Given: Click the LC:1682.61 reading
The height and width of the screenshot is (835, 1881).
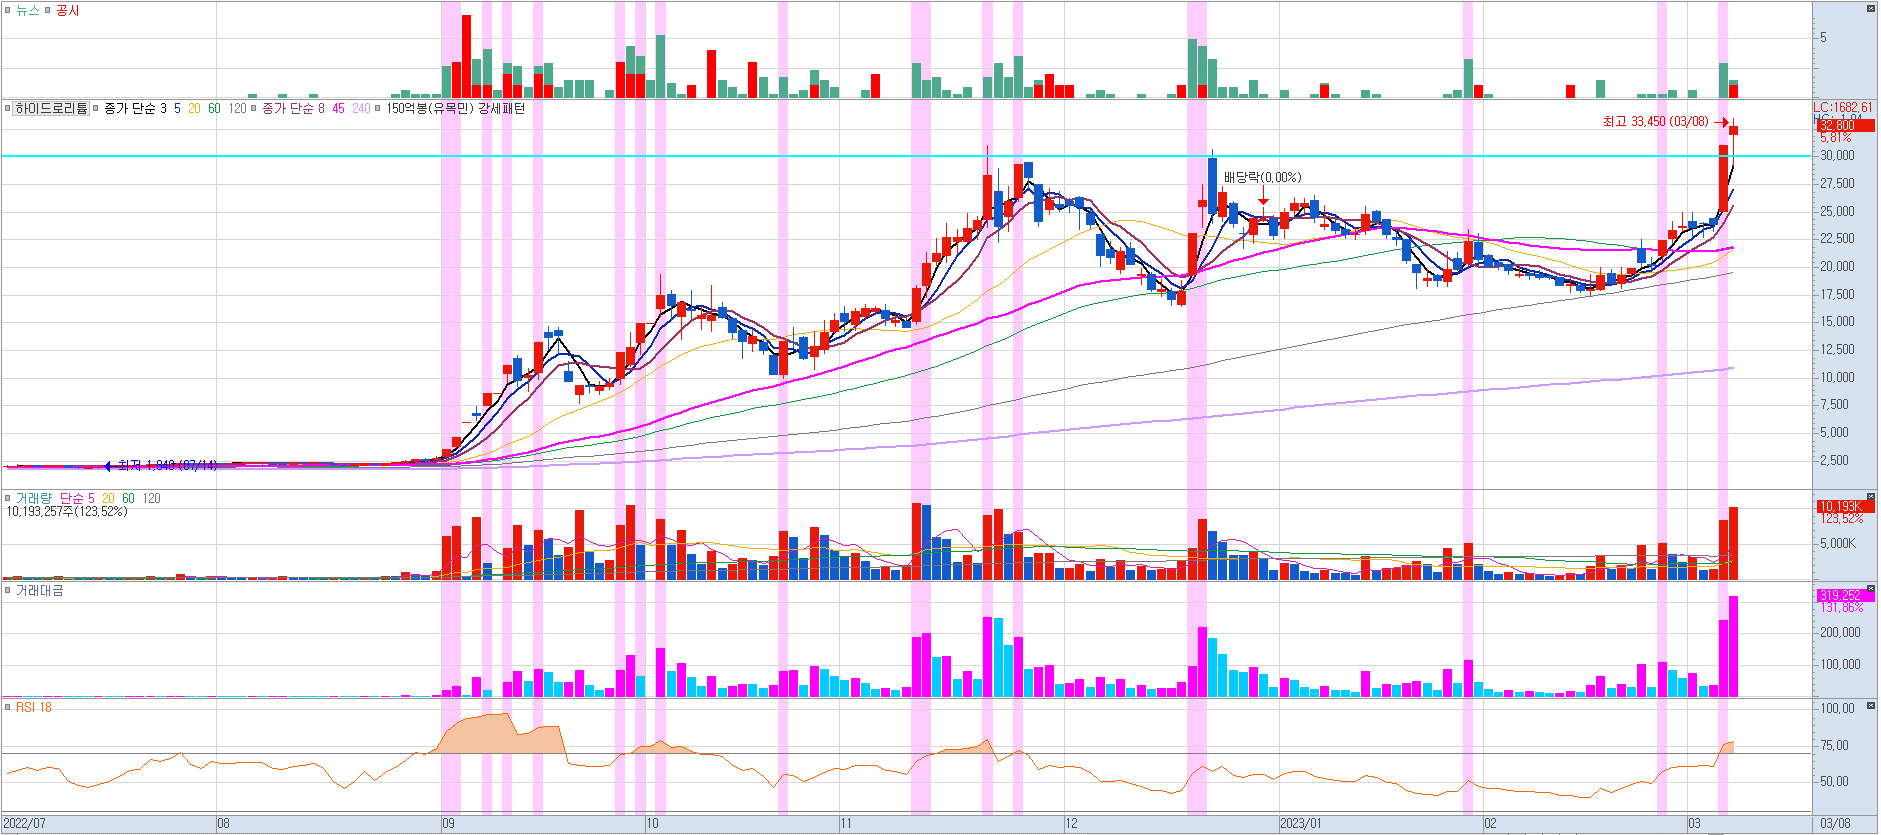Looking at the screenshot, I should click(1843, 107).
